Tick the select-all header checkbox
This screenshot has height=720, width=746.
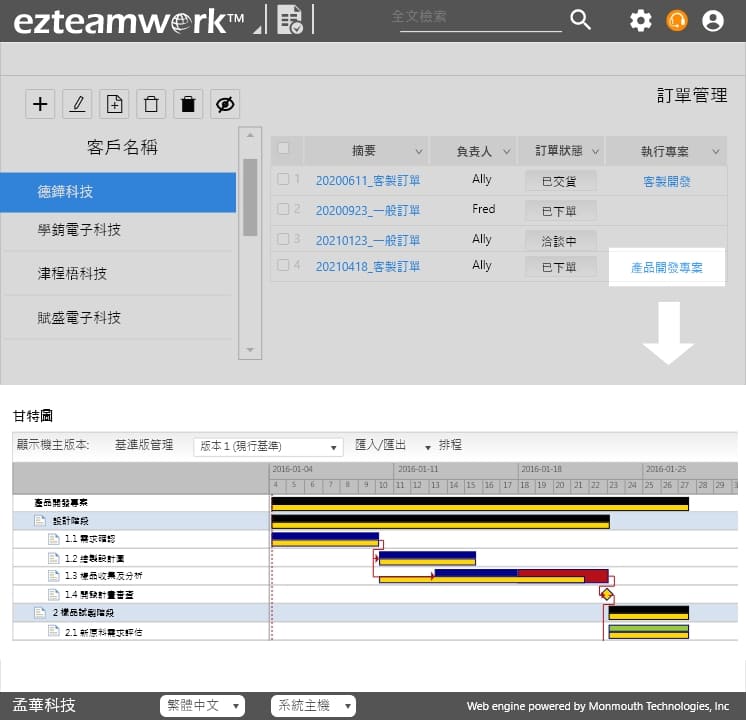coord(283,149)
